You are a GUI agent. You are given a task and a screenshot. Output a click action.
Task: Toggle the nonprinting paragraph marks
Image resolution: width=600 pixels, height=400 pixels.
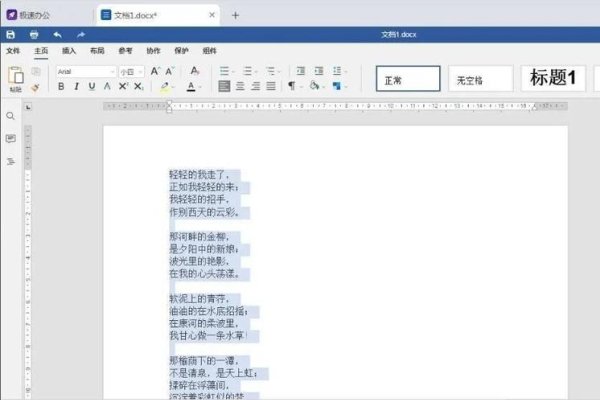coord(292,86)
